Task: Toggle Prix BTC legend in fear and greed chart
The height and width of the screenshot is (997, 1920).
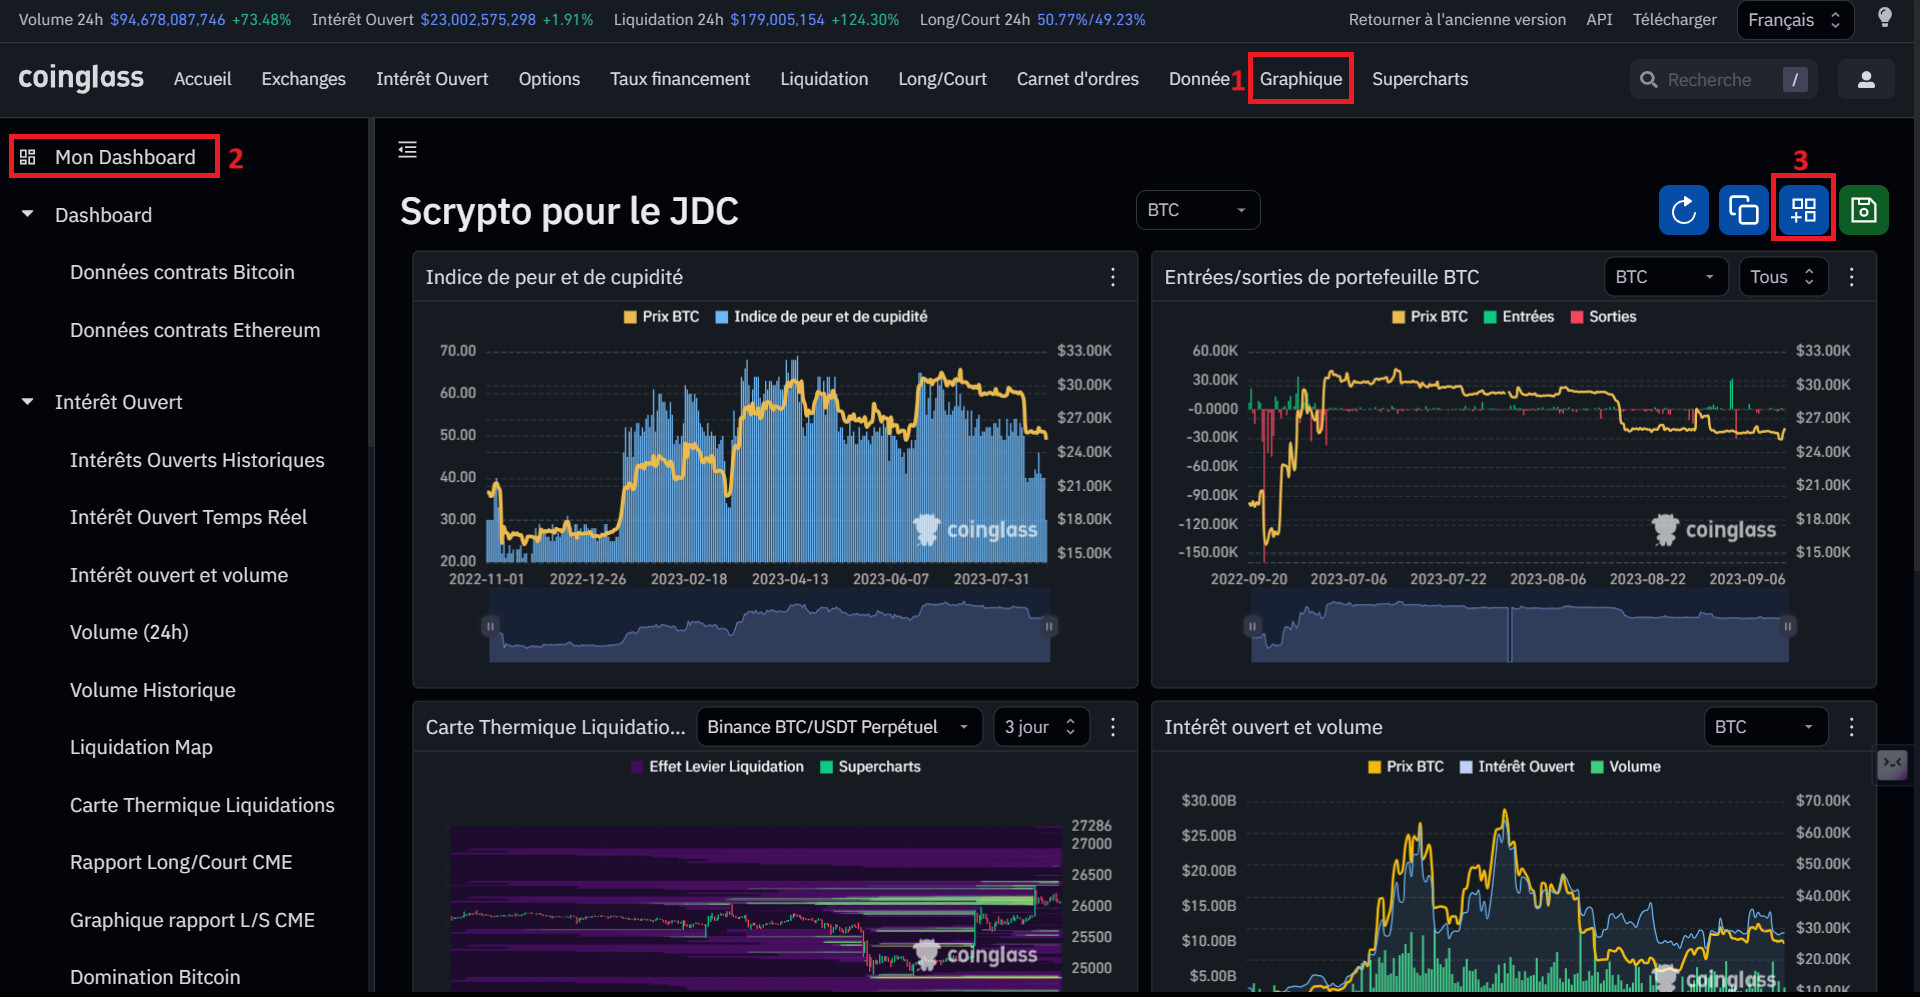Action: (661, 316)
